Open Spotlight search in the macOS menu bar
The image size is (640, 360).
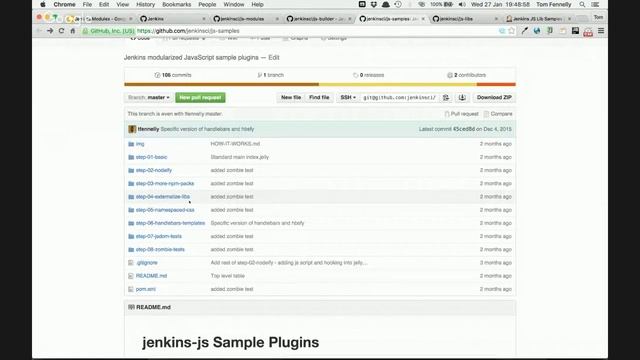point(582,4)
